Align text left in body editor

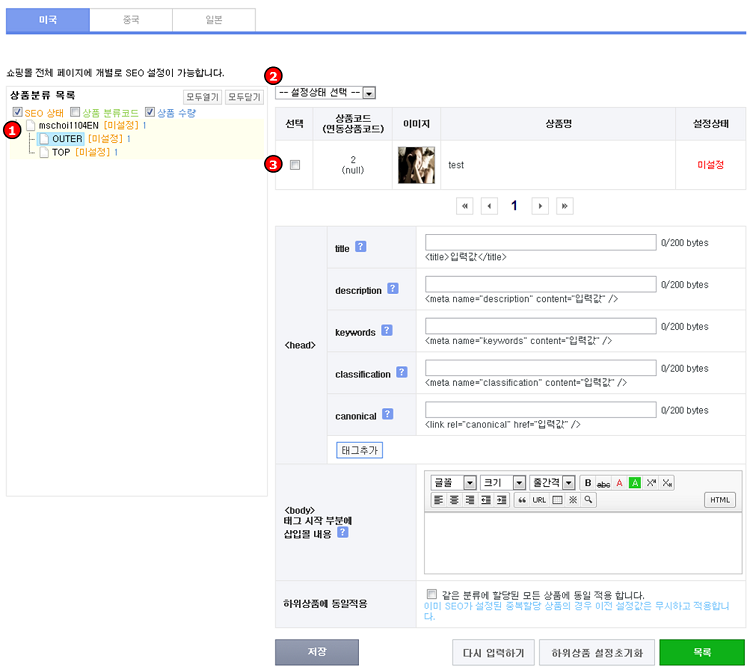438,500
